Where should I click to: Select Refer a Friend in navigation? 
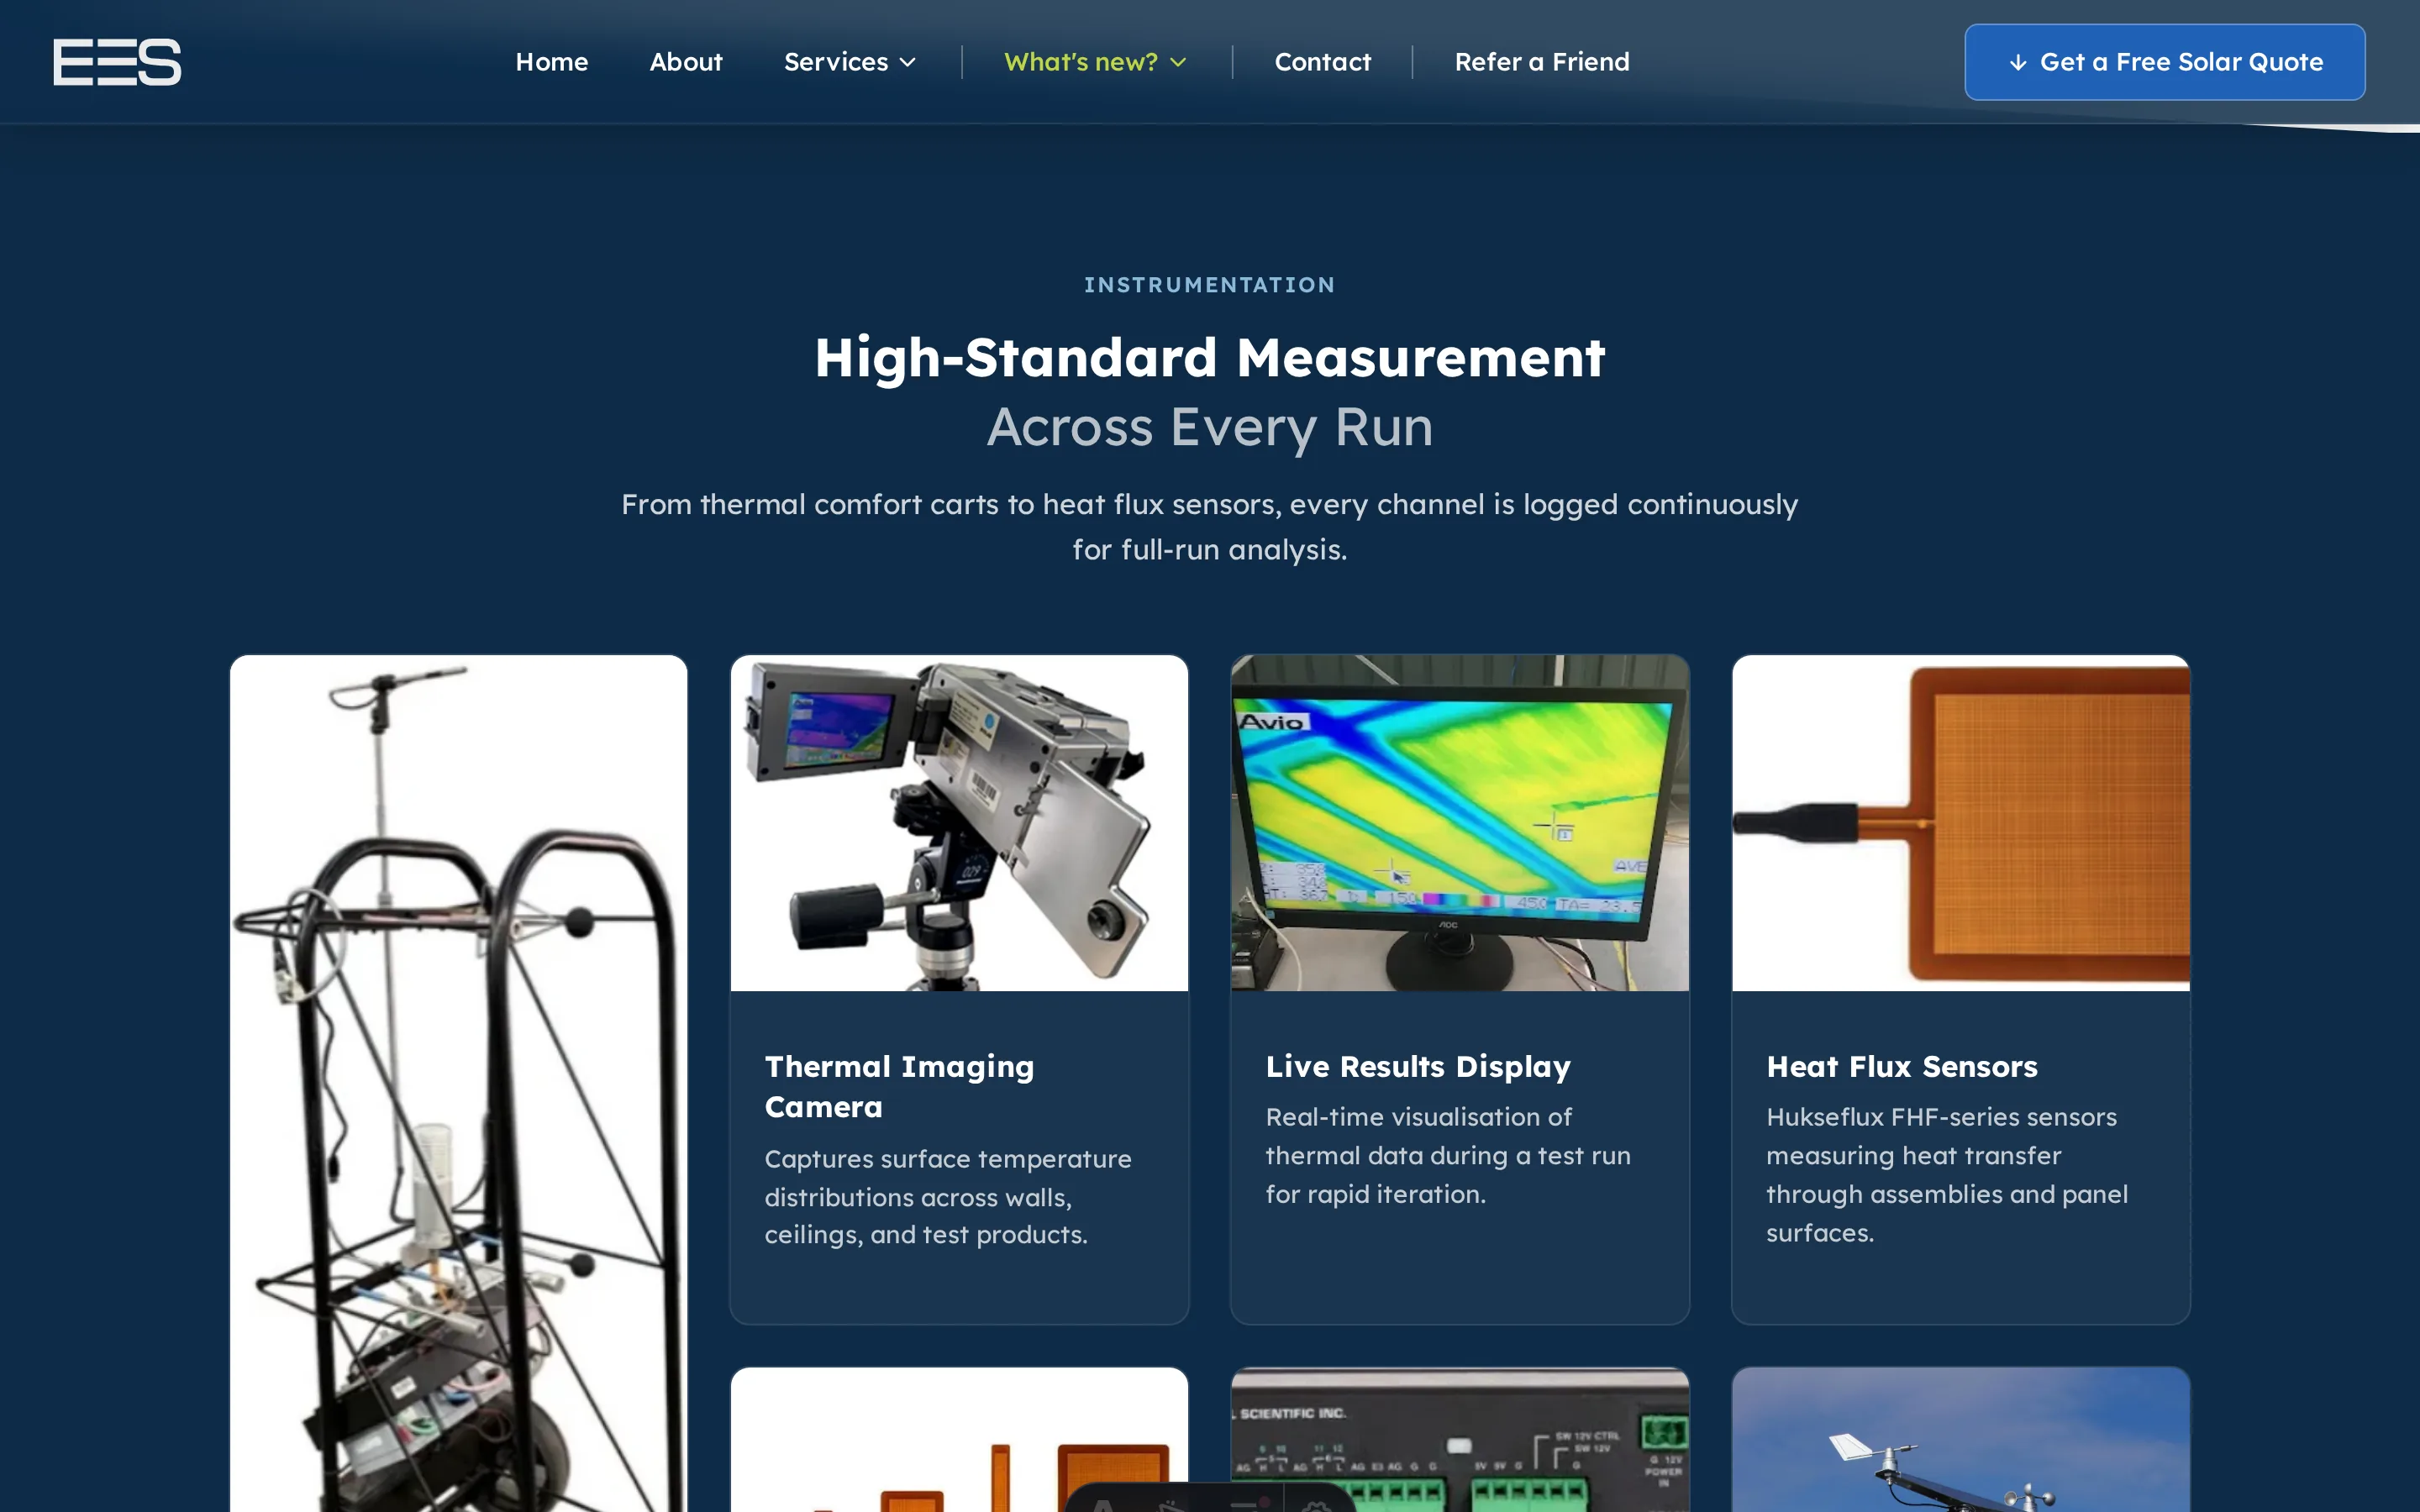pos(1541,62)
